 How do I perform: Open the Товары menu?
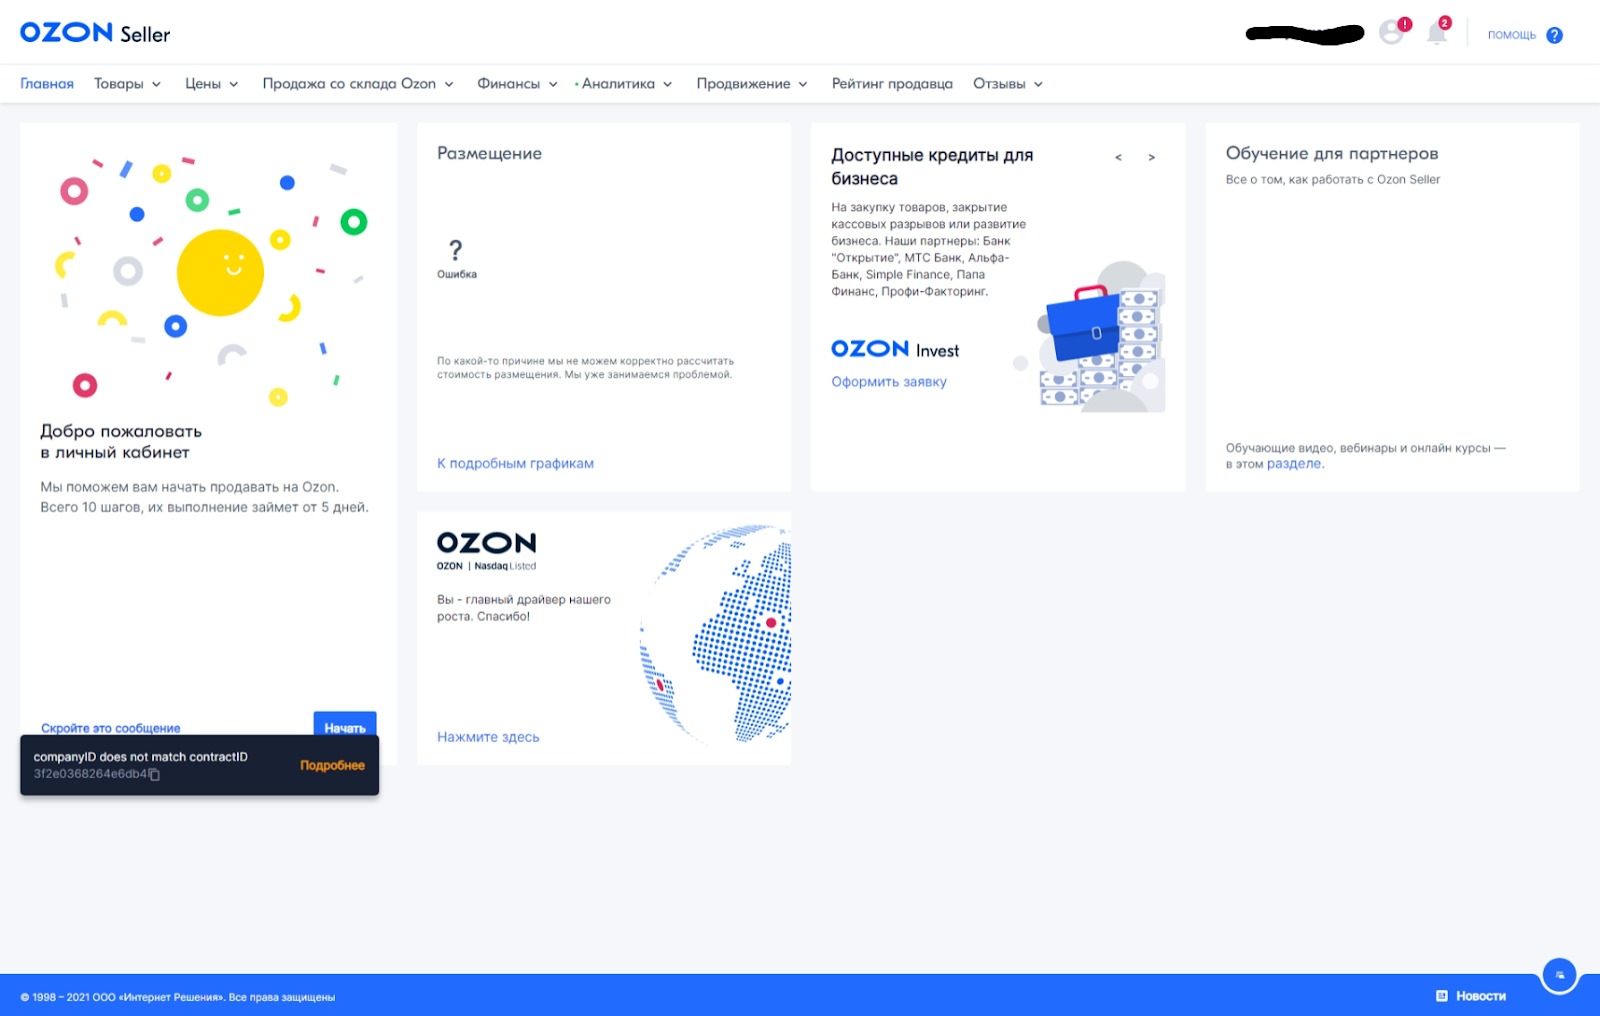[x=127, y=84]
